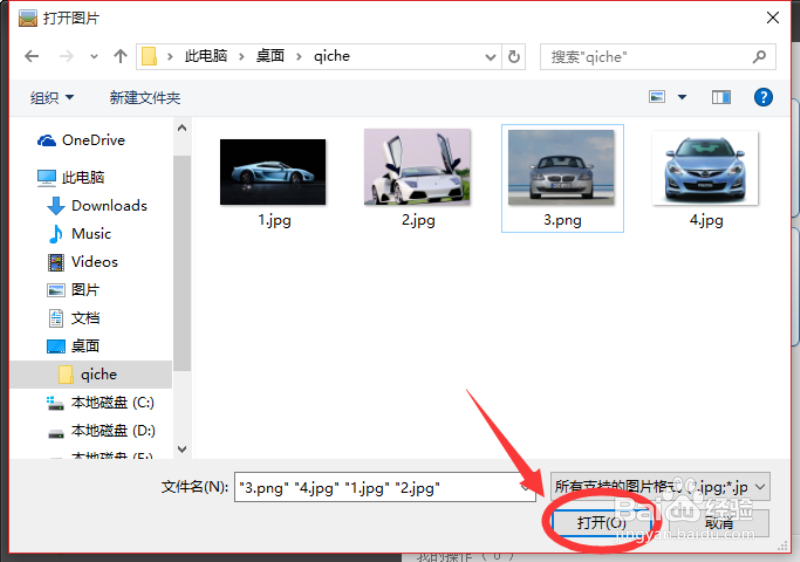The height and width of the screenshot is (562, 800).
Task: Select 此电脑 in the address path
Action: 206,56
